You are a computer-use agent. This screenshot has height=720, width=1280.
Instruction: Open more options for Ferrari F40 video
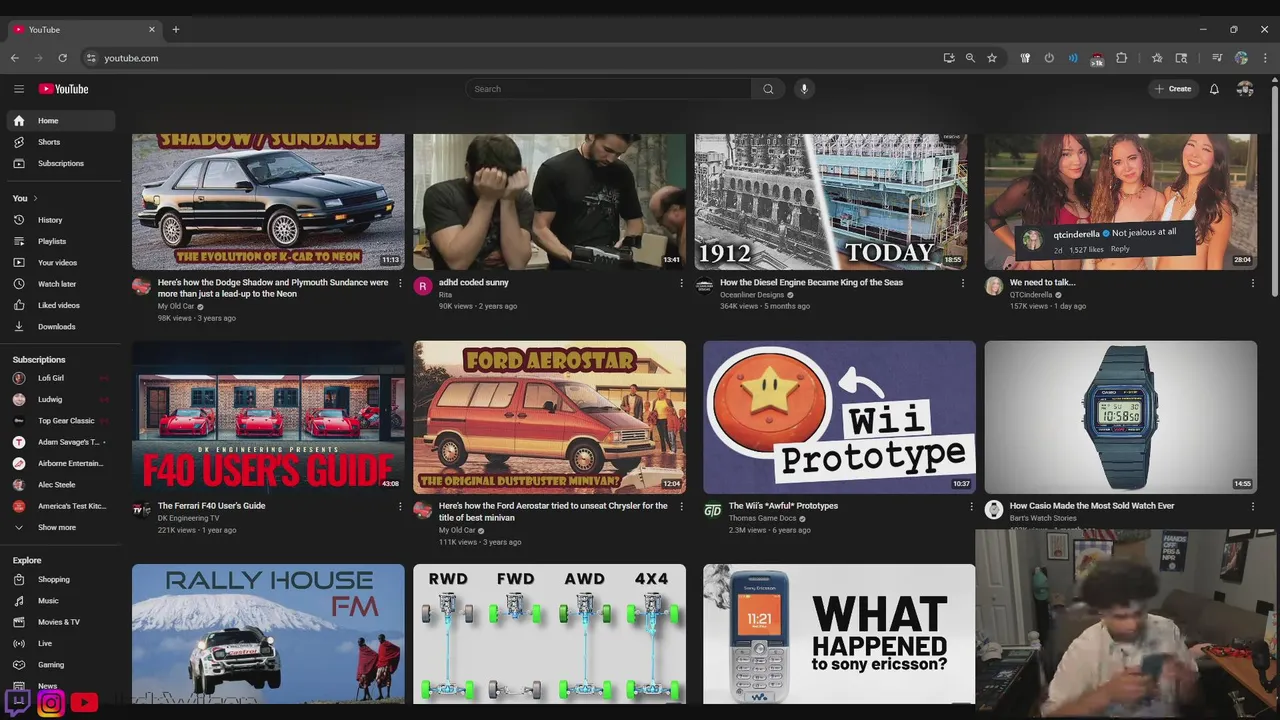400,506
